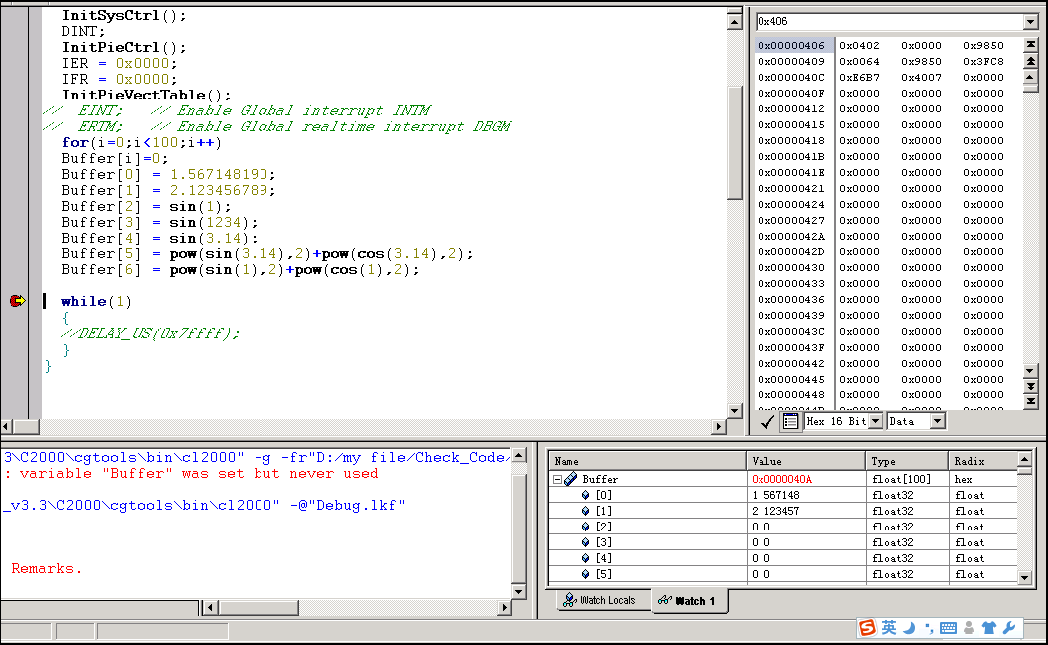Click the code editor scroll-right arrow
Viewport: 1048px width, 645px height.
coord(719,426)
